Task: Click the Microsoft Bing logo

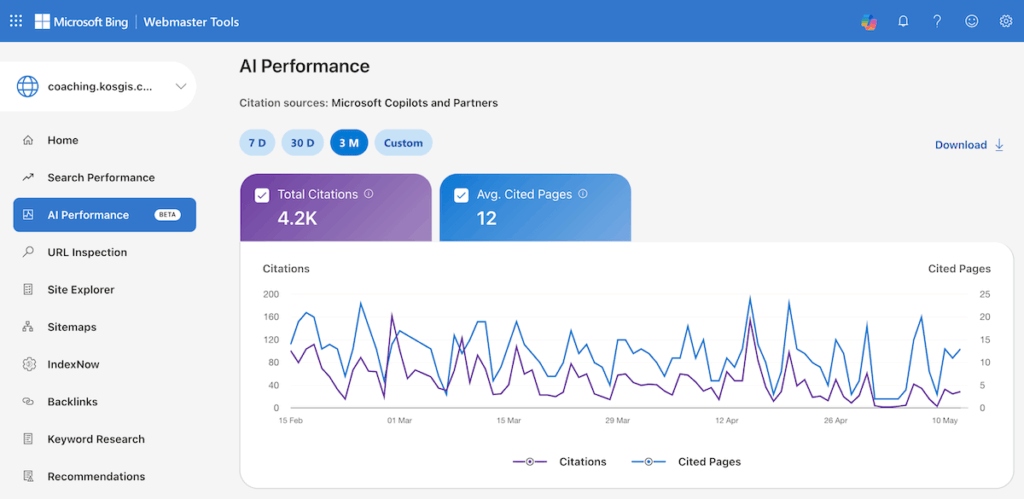Action: pyautogui.click(x=82, y=22)
